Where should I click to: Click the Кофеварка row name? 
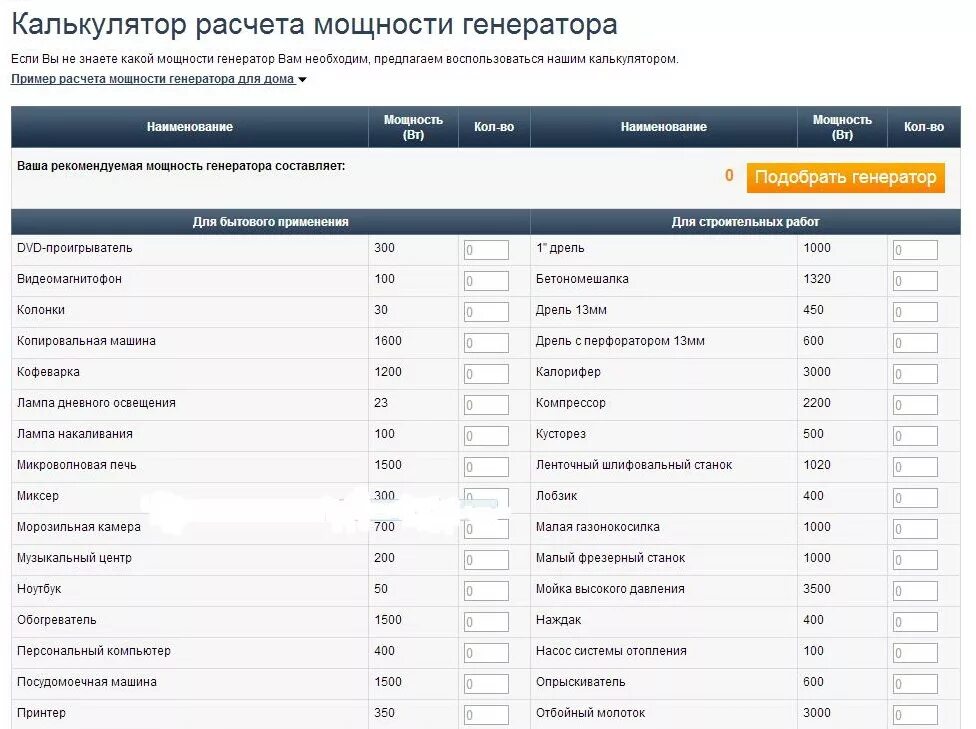click(x=49, y=372)
